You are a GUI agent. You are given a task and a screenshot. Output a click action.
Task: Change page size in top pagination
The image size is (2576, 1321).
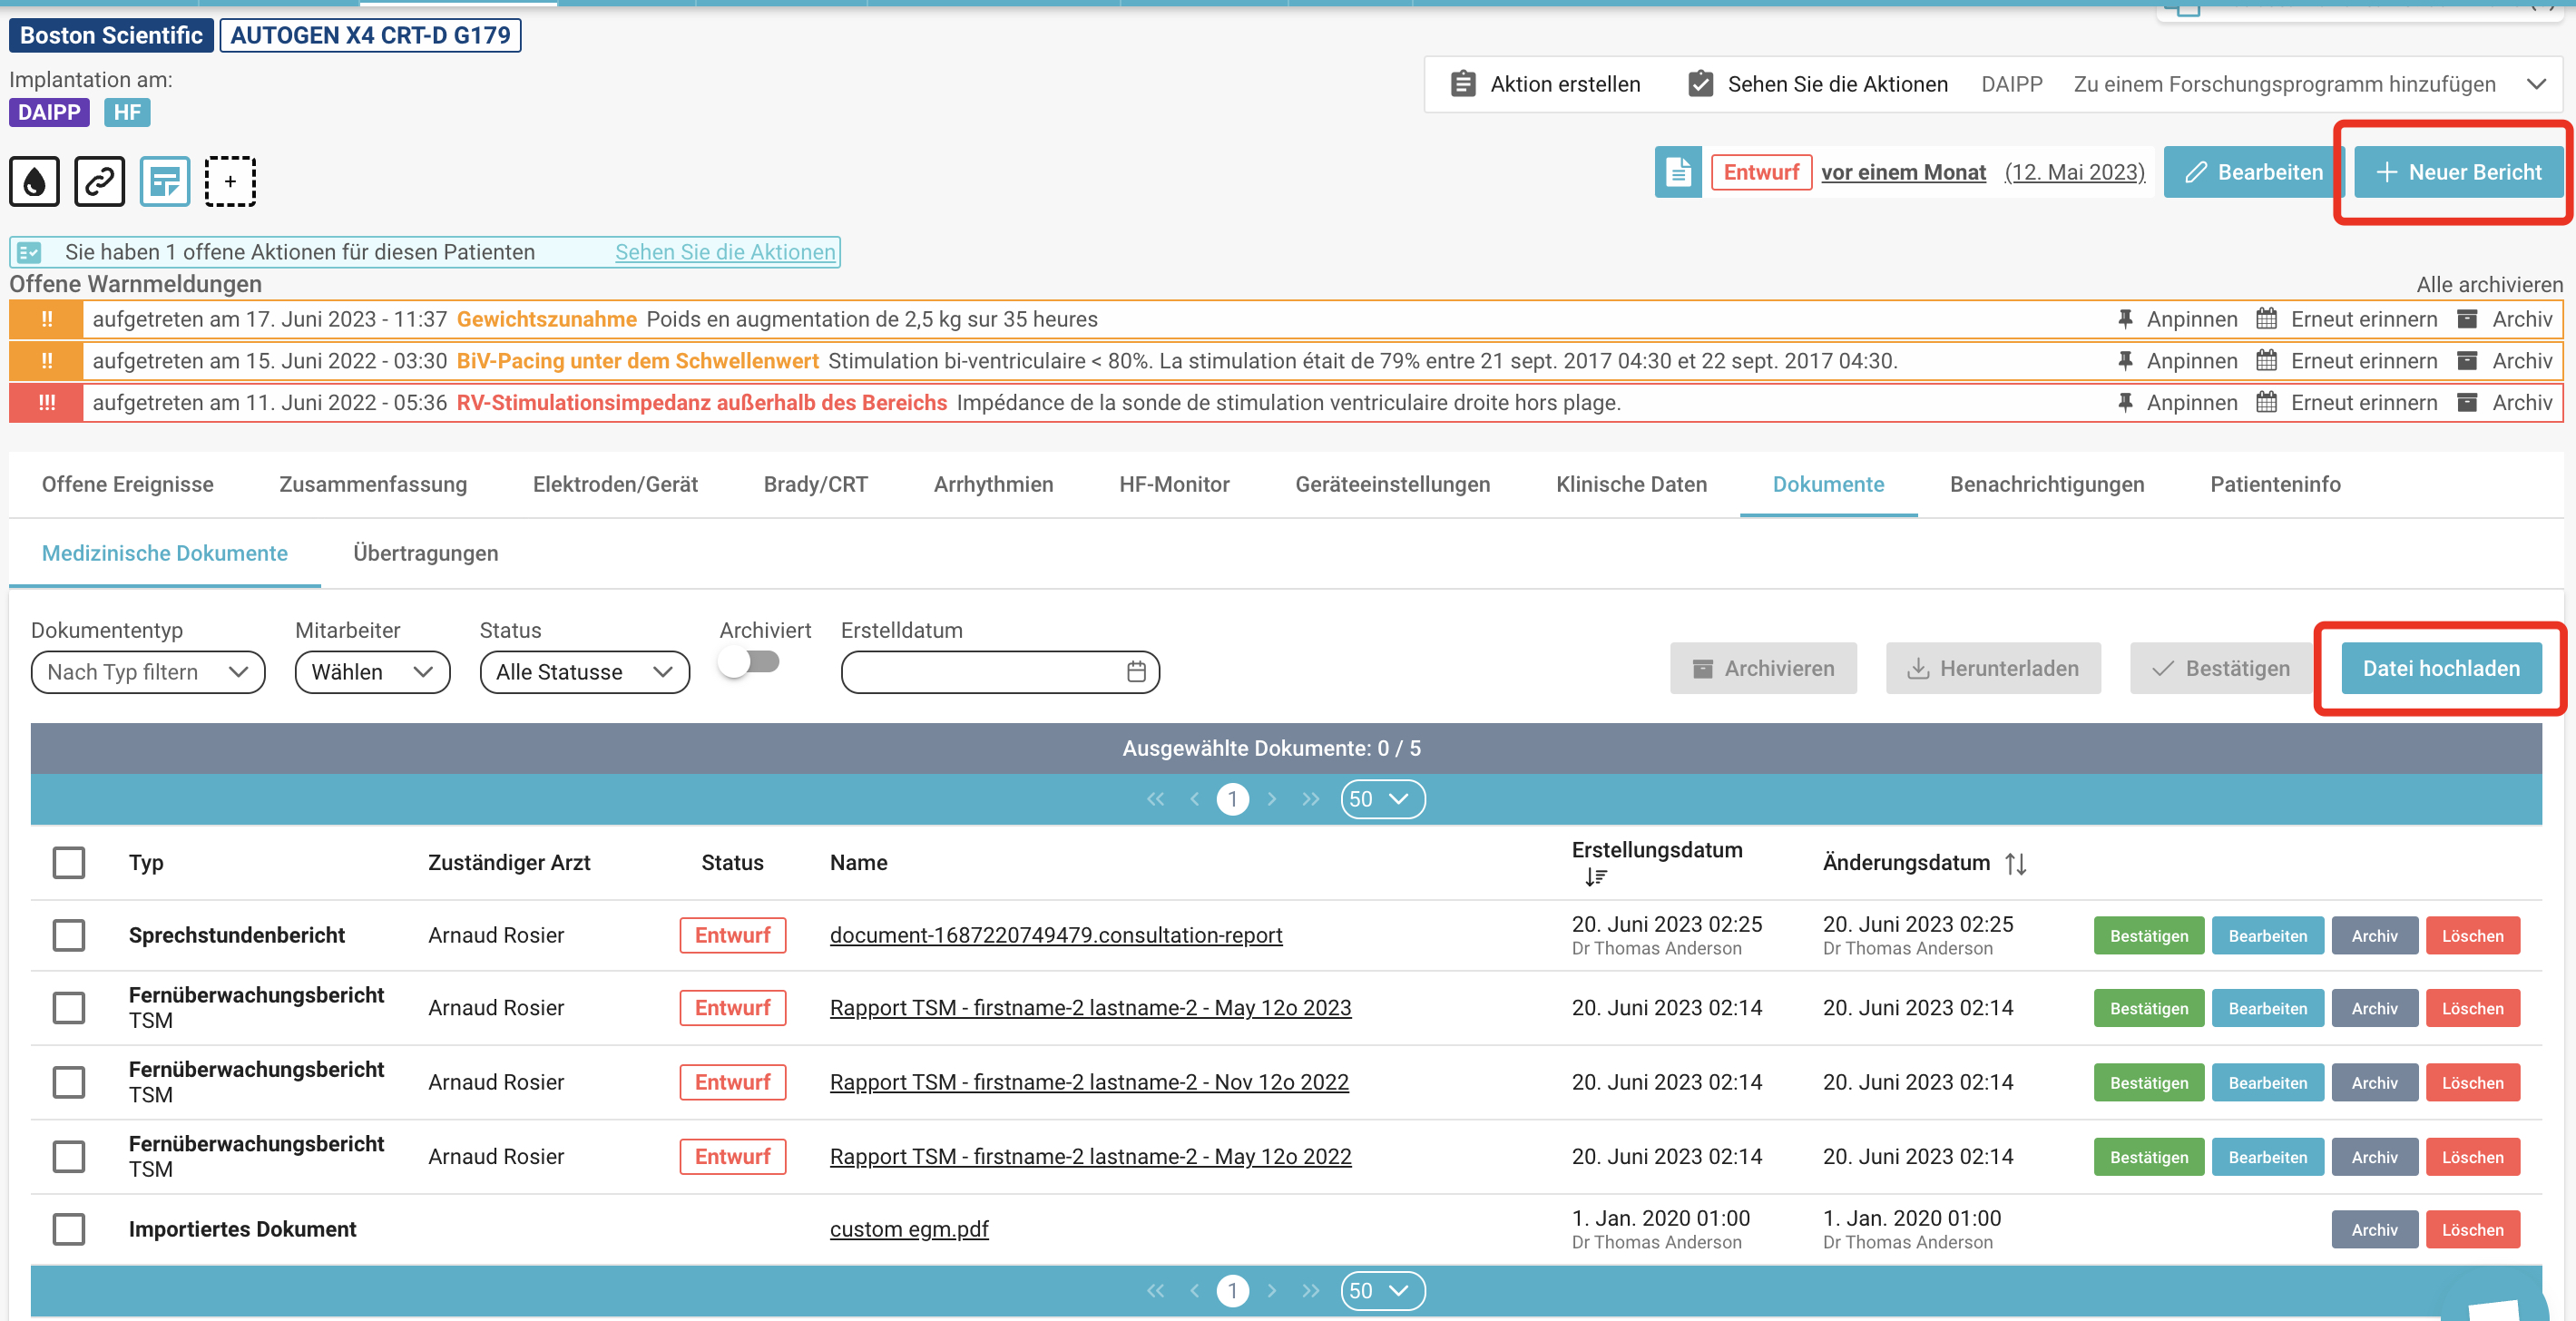click(x=1383, y=799)
